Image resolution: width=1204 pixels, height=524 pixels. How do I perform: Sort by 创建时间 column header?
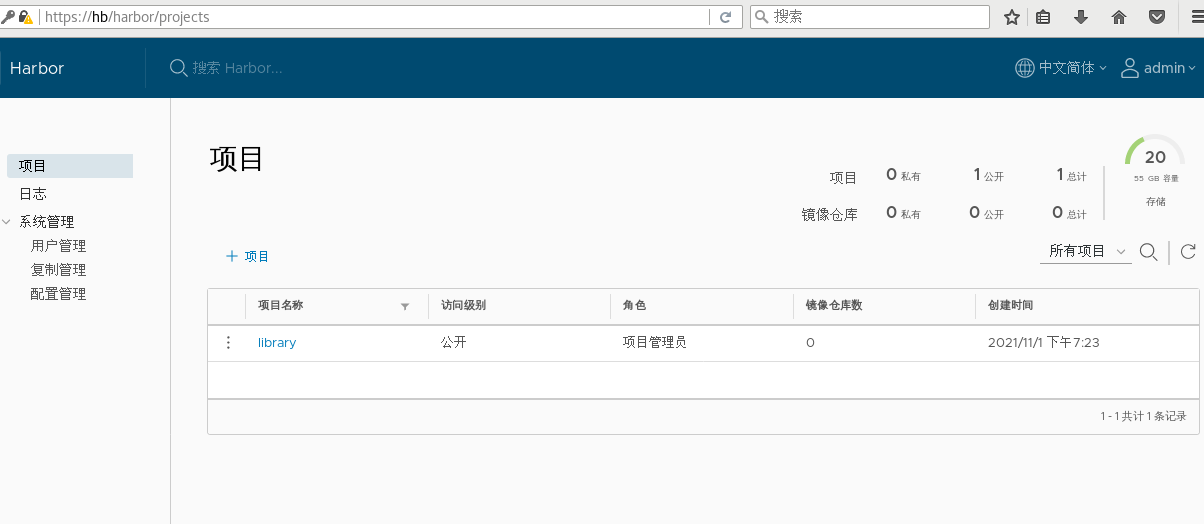[x=1010, y=306]
